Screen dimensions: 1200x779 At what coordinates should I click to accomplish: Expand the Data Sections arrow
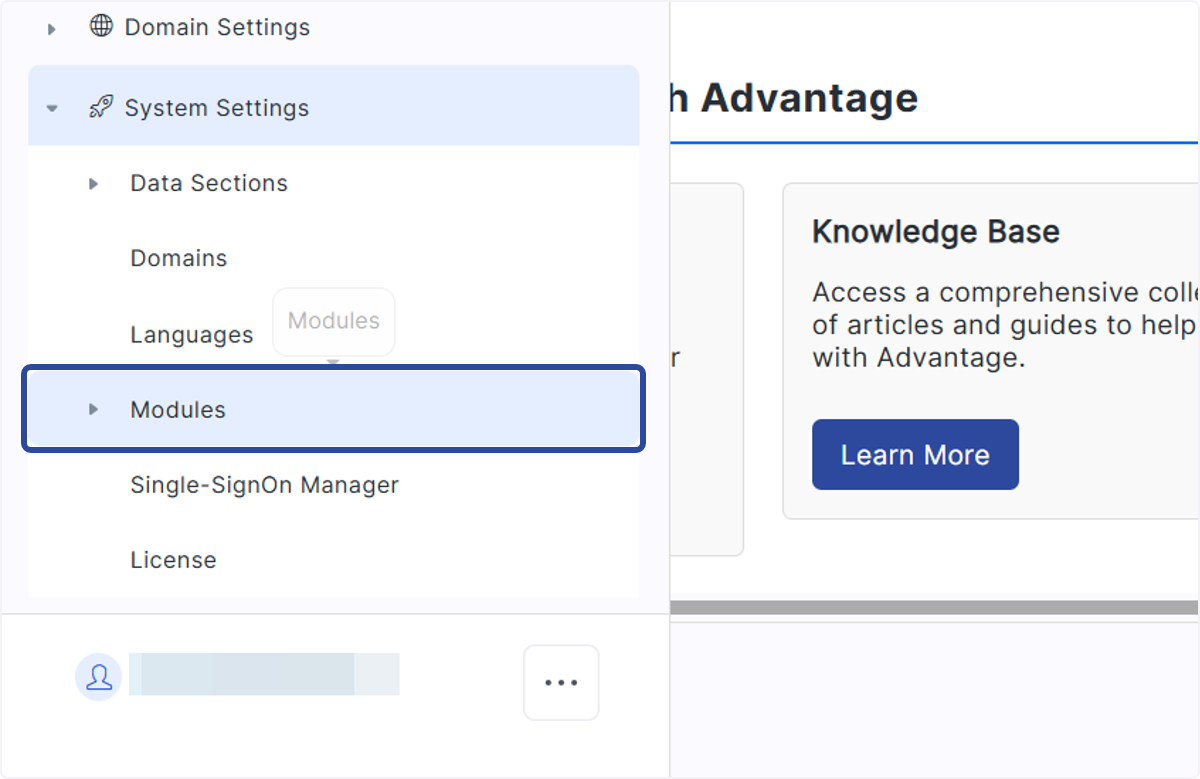point(94,183)
